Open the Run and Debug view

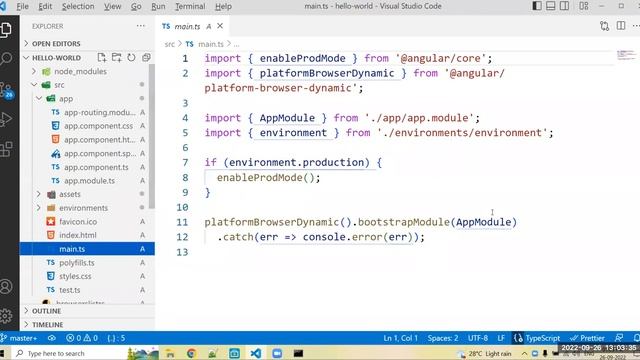click(x=7, y=119)
